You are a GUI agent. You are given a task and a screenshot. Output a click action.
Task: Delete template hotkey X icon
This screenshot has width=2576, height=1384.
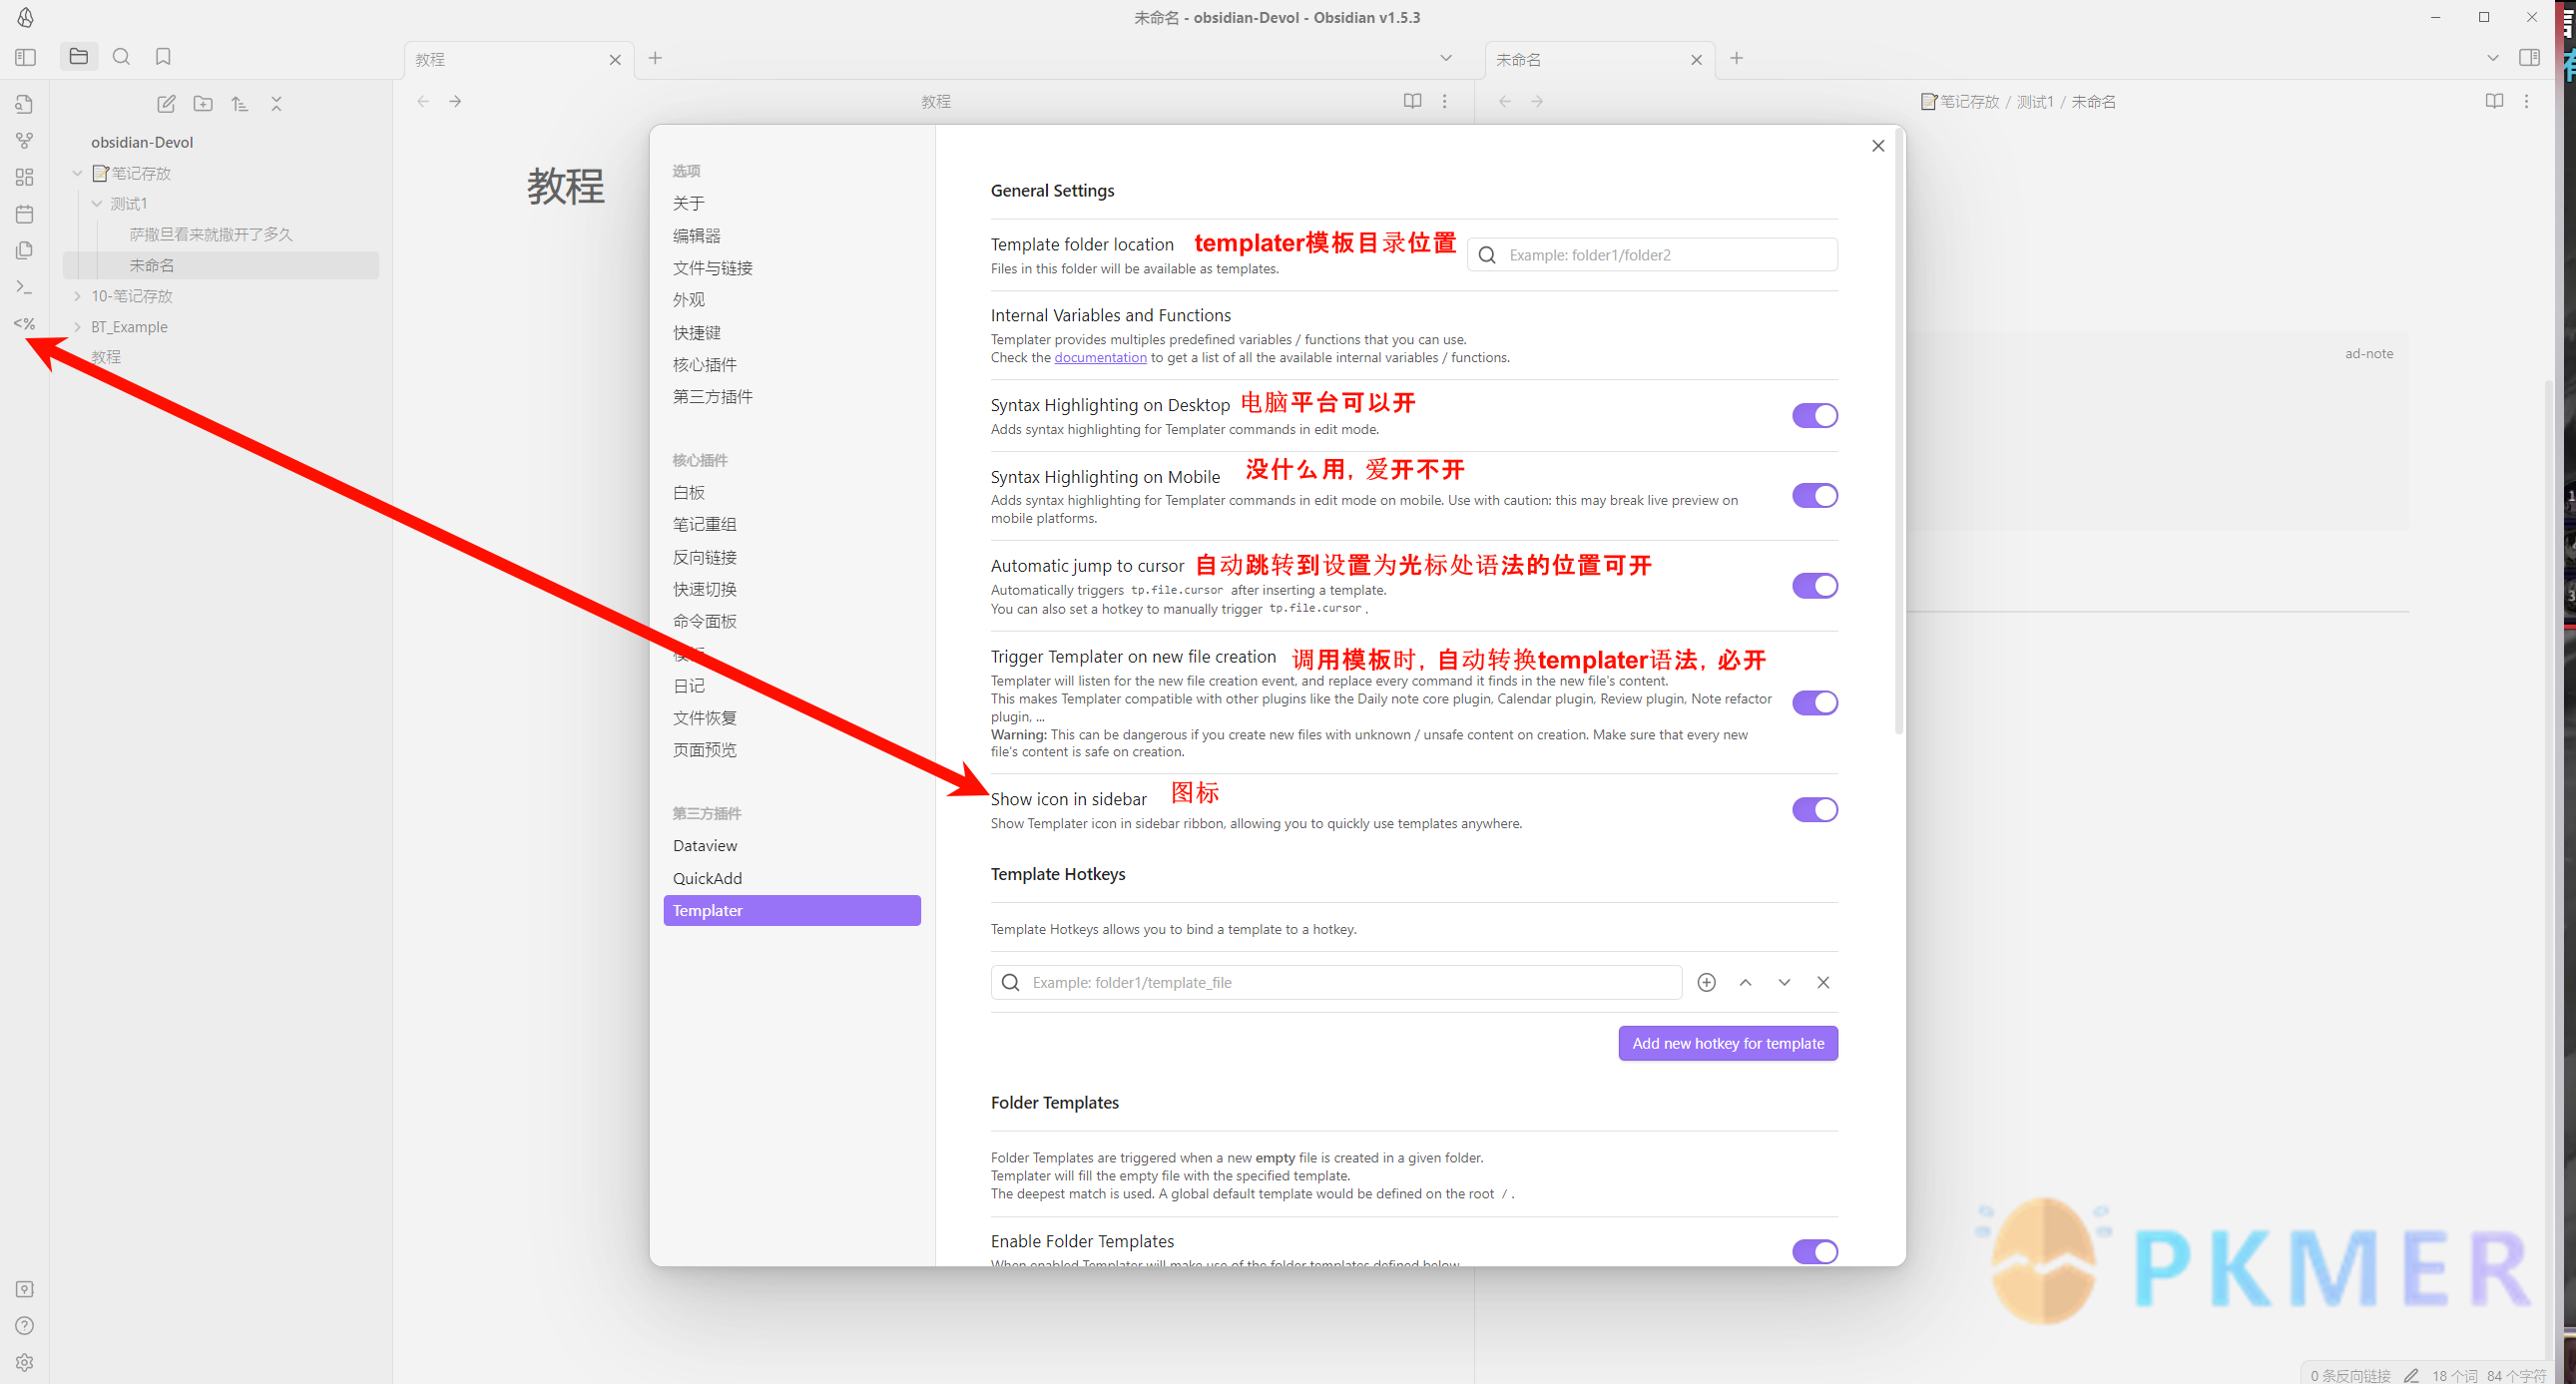click(1823, 982)
